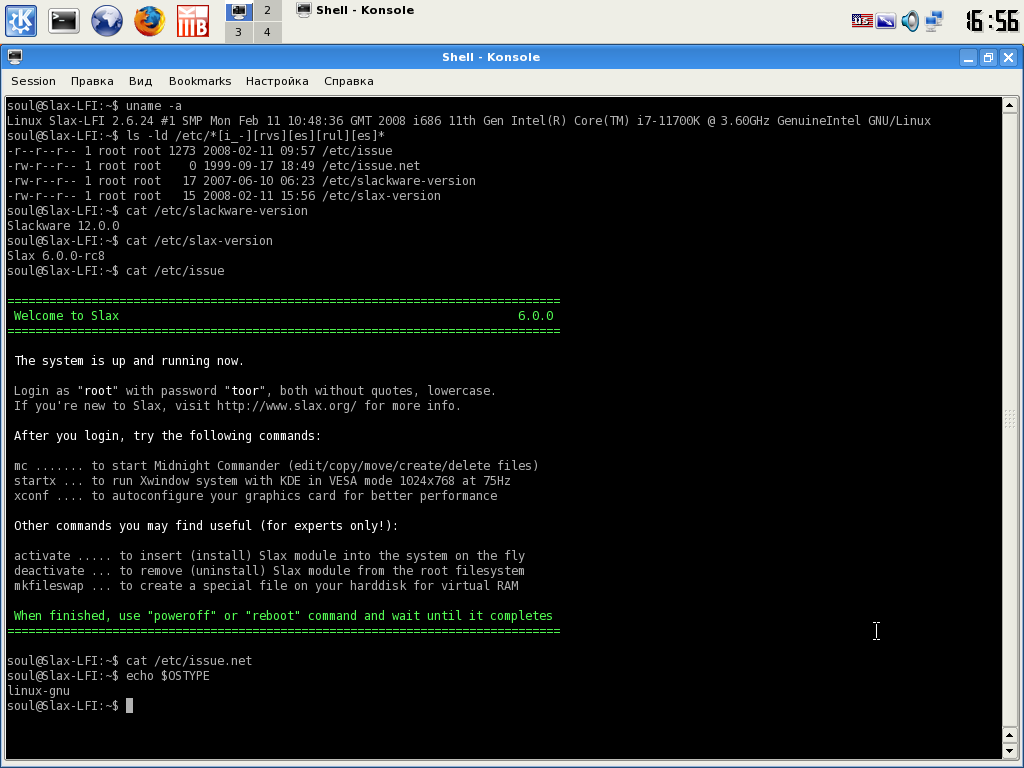This screenshot has width=1024, height=768.
Task: Click the 'uname -a' command text
Action: point(154,105)
